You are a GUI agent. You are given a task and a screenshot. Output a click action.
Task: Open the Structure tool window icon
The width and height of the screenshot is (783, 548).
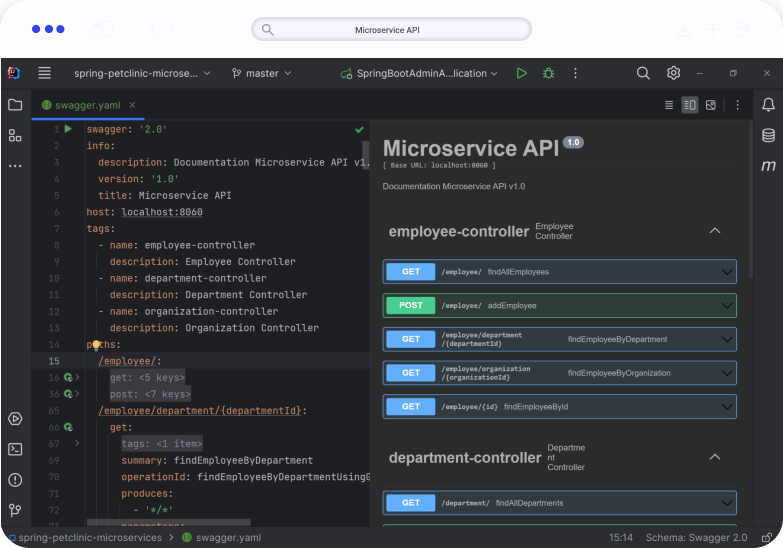coord(15,135)
